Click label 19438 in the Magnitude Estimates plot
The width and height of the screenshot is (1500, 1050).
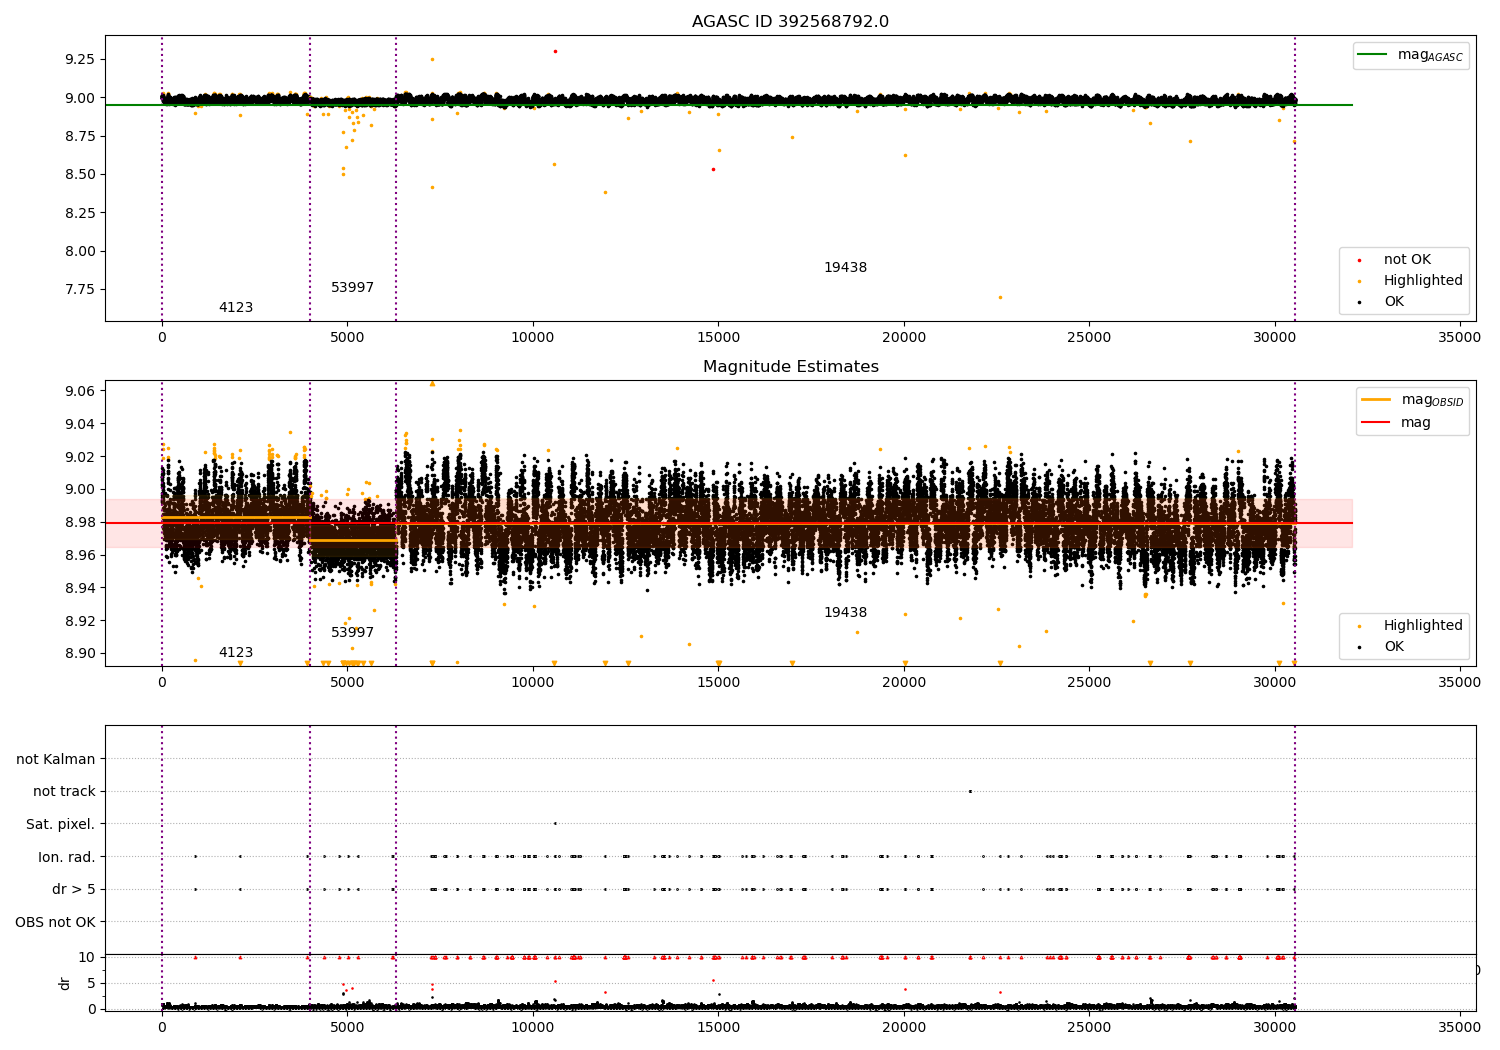point(845,613)
